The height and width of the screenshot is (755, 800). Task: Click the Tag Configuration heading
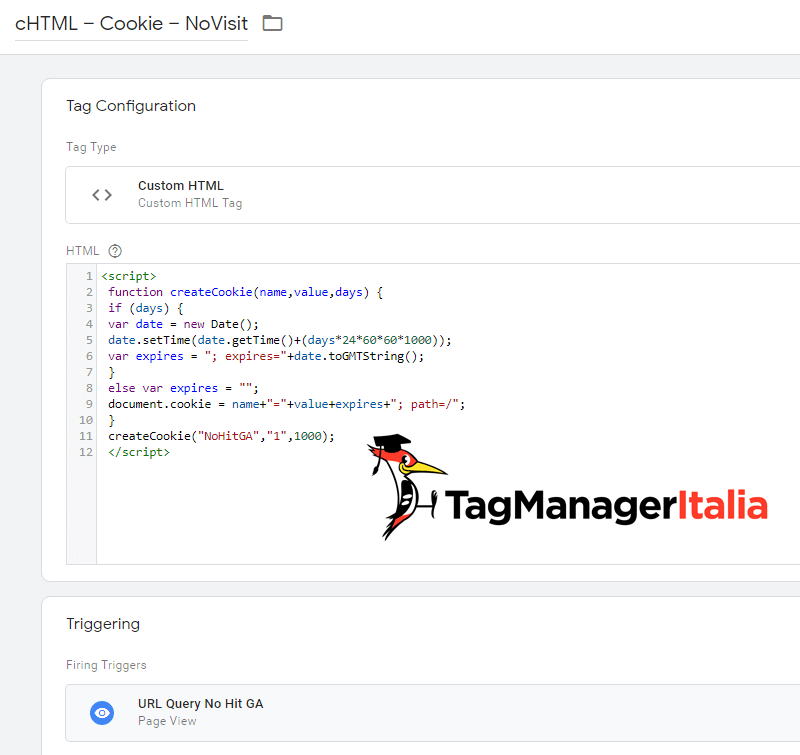131,106
